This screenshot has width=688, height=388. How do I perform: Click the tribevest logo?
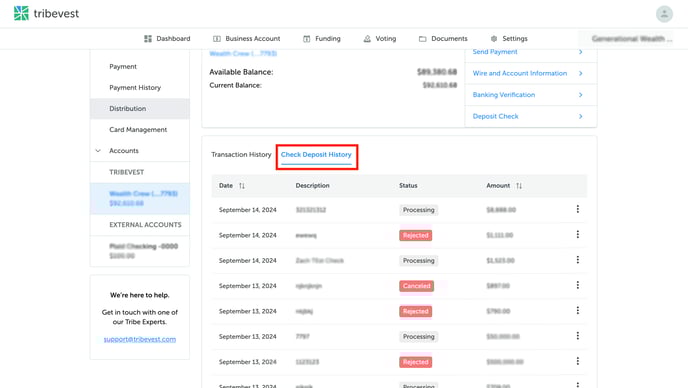coord(46,13)
